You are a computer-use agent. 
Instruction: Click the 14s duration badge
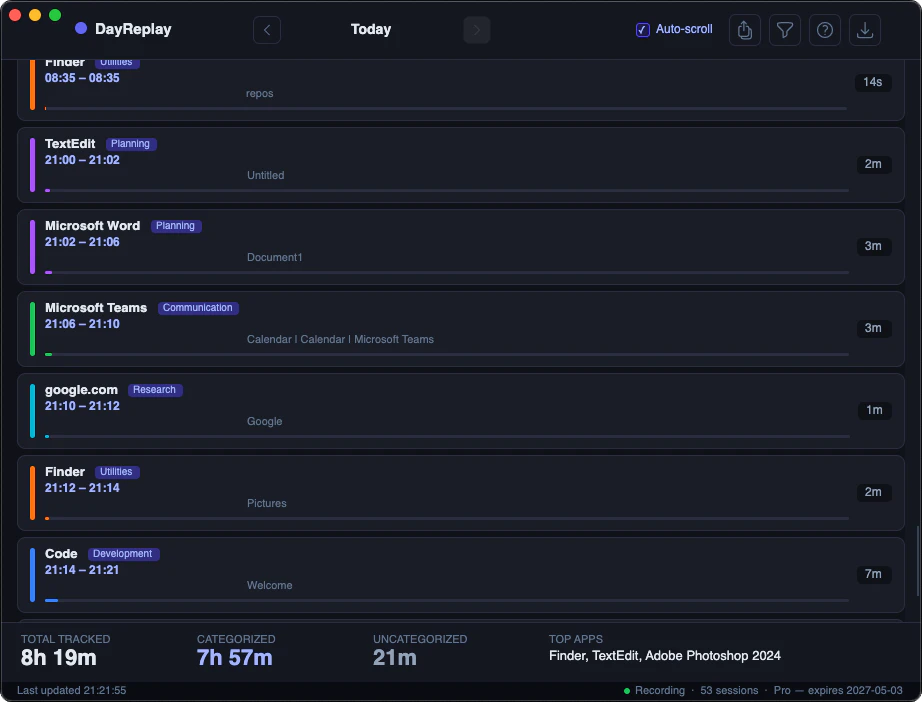pyautogui.click(x=873, y=82)
